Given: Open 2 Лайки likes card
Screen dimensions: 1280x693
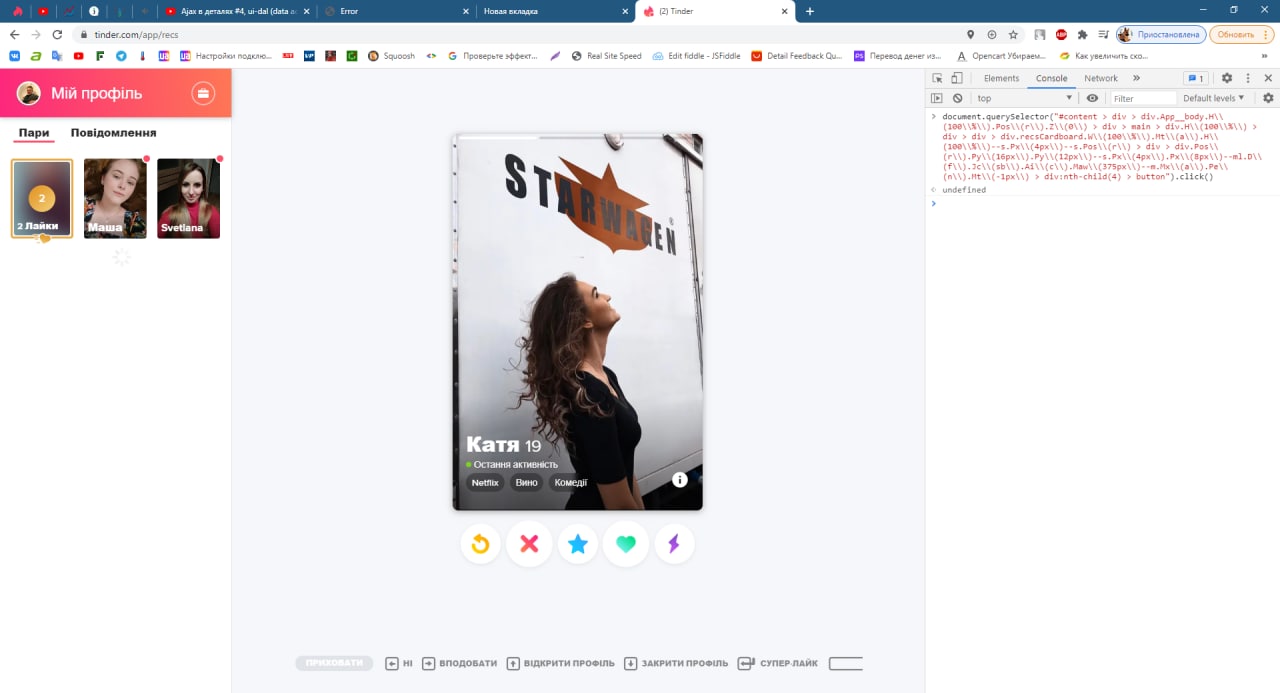Looking at the screenshot, I should (42, 199).
